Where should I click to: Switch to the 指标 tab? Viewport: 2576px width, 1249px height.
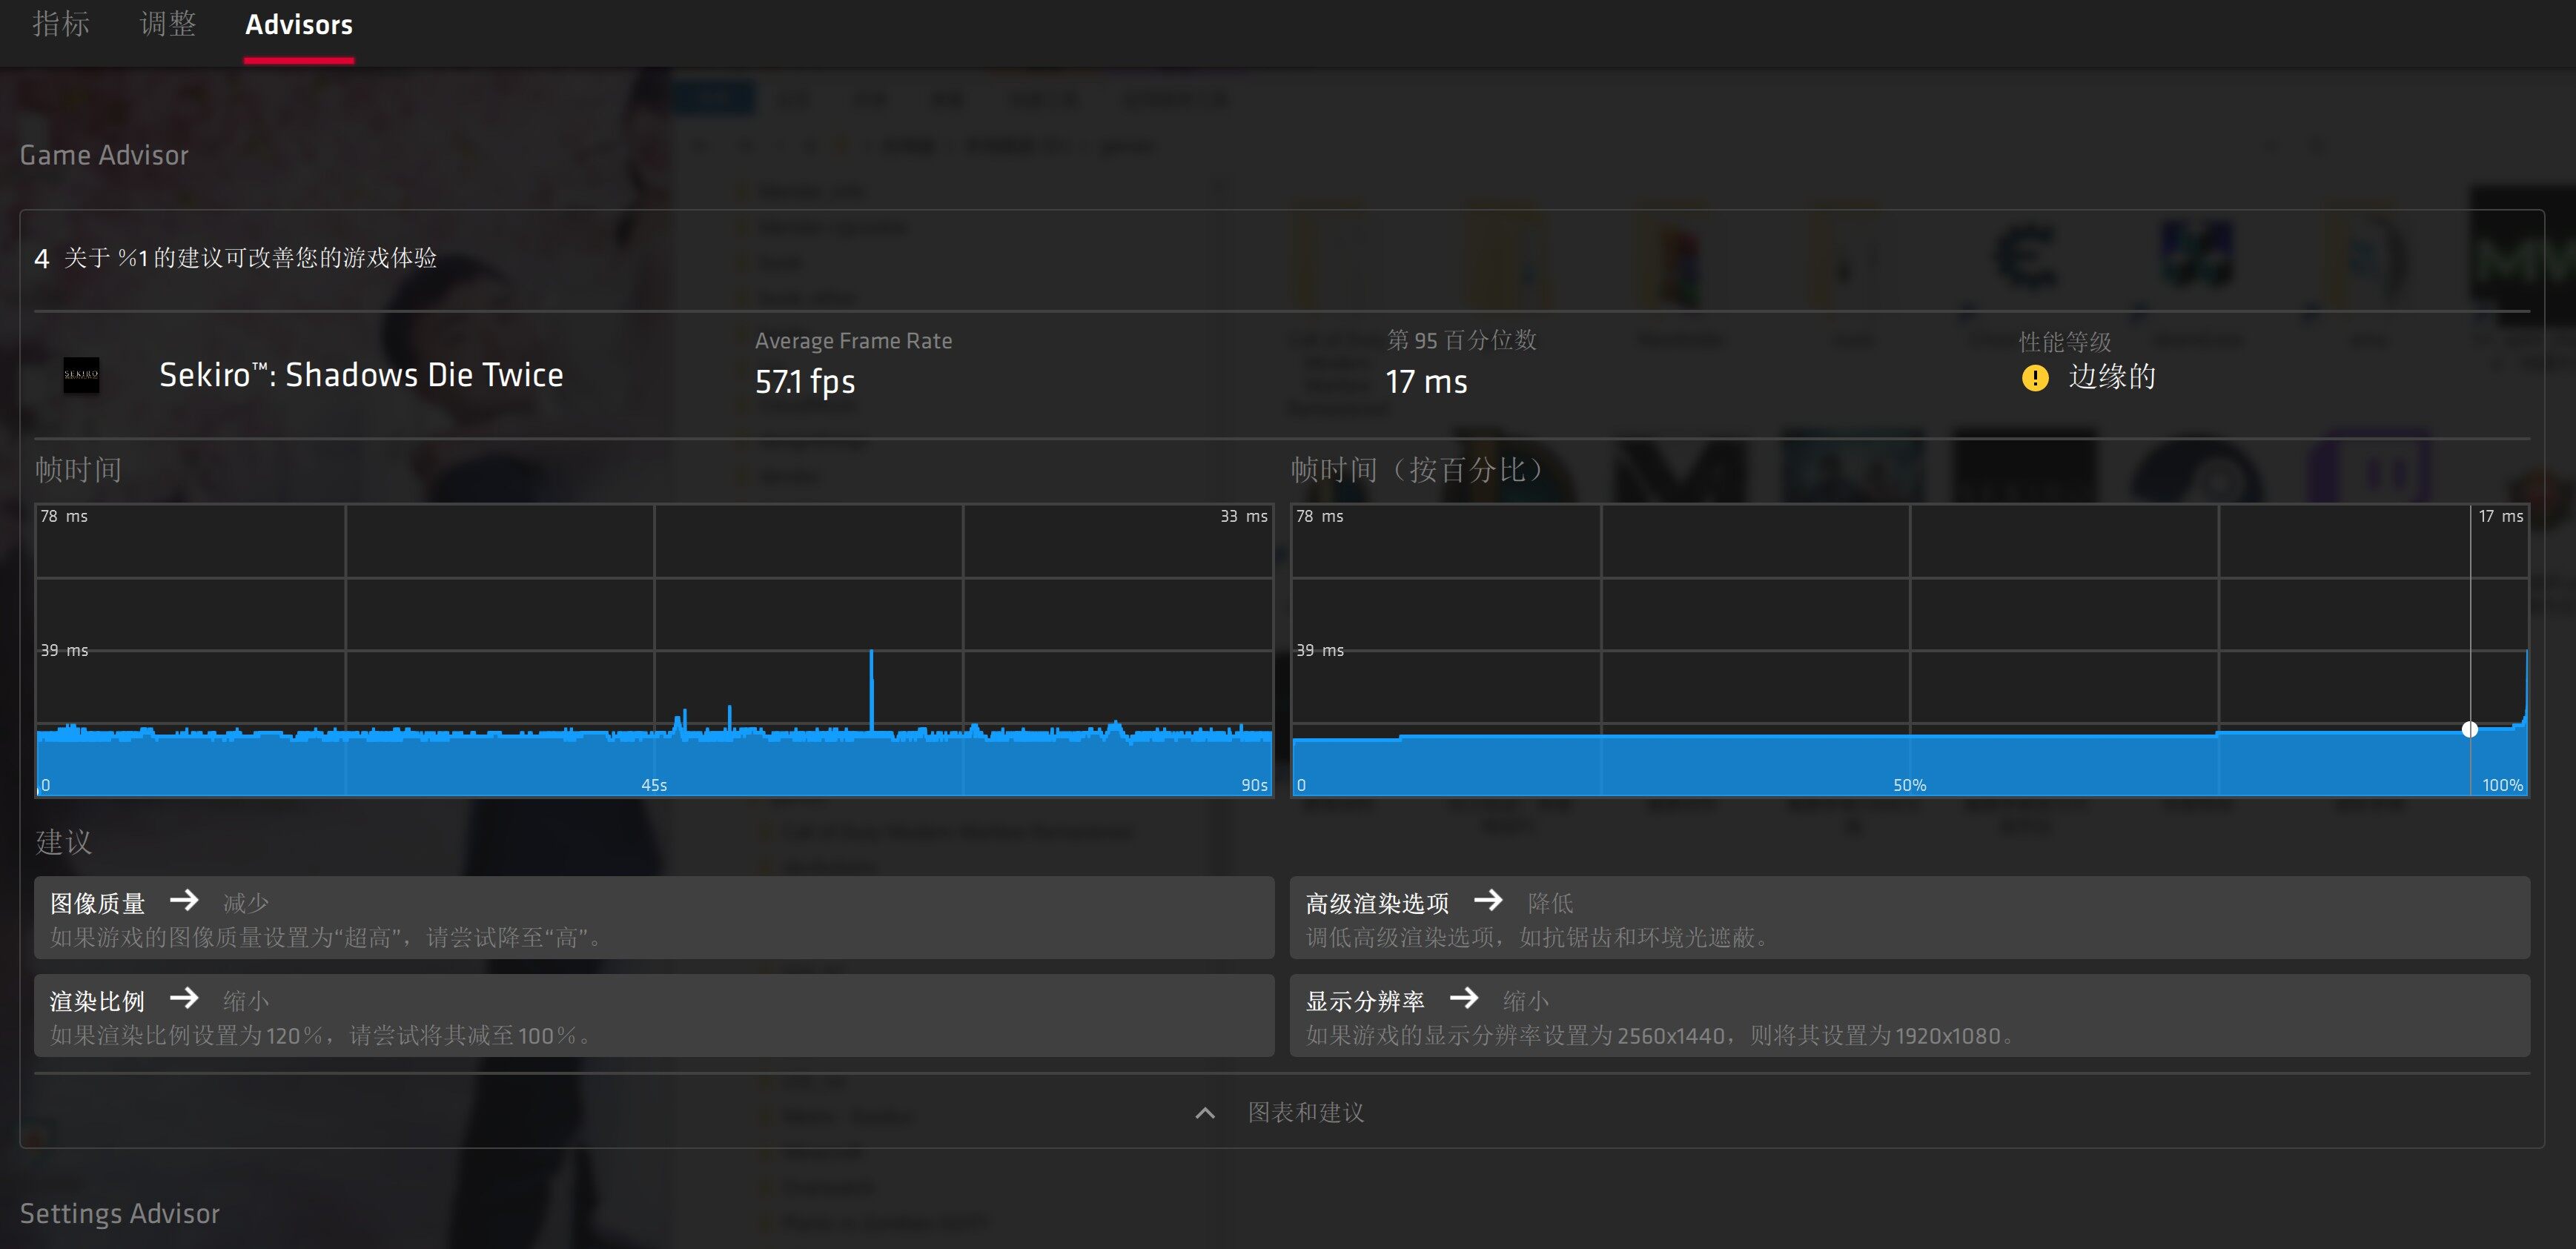61,24
